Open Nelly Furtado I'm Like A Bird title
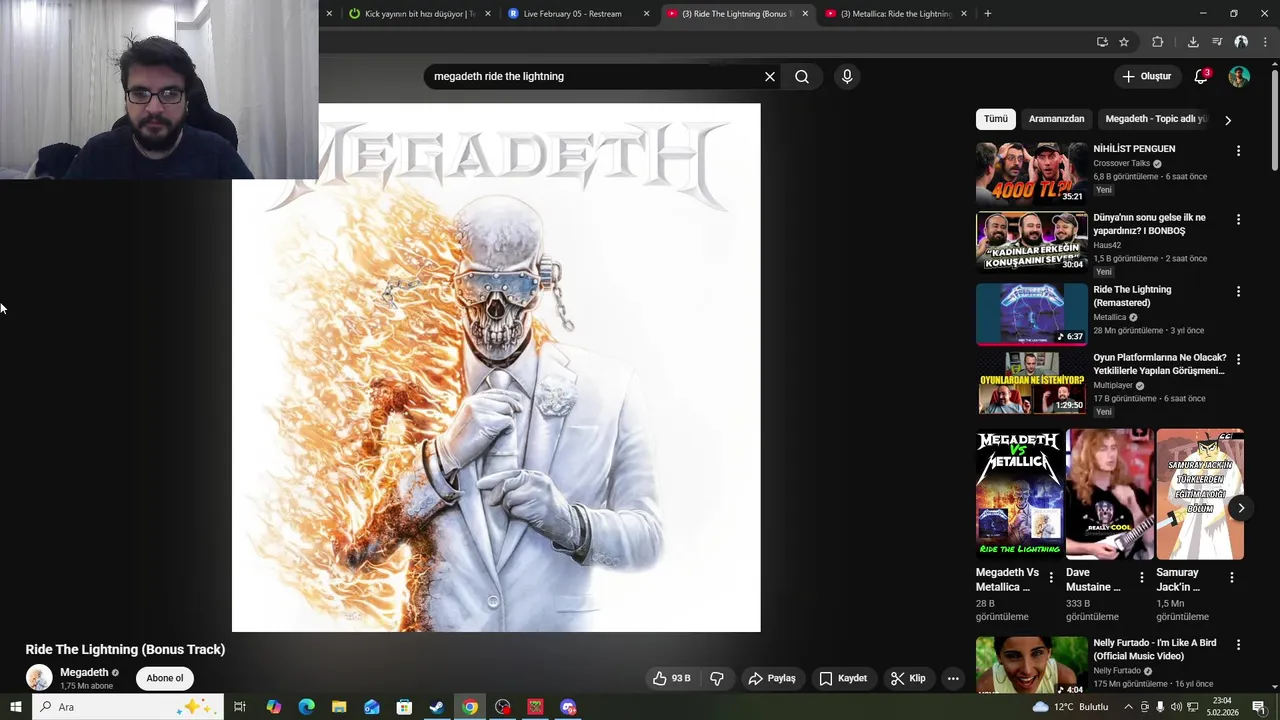Viewport: 1280px width, 720px height. tap(1155, 650)
